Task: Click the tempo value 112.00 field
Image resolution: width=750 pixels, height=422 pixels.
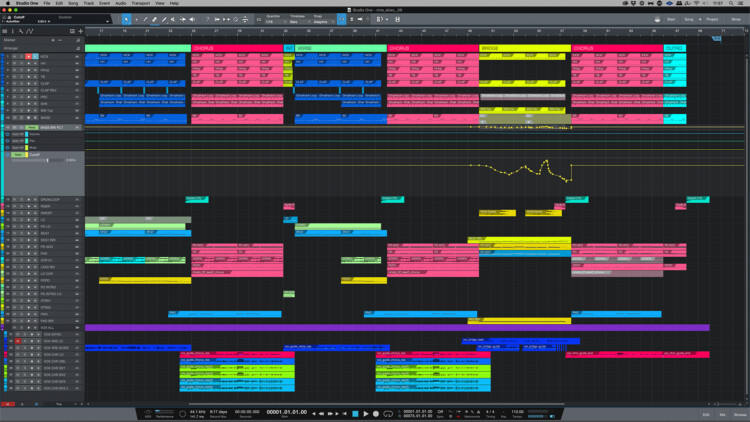Action: tap(518, 411)
